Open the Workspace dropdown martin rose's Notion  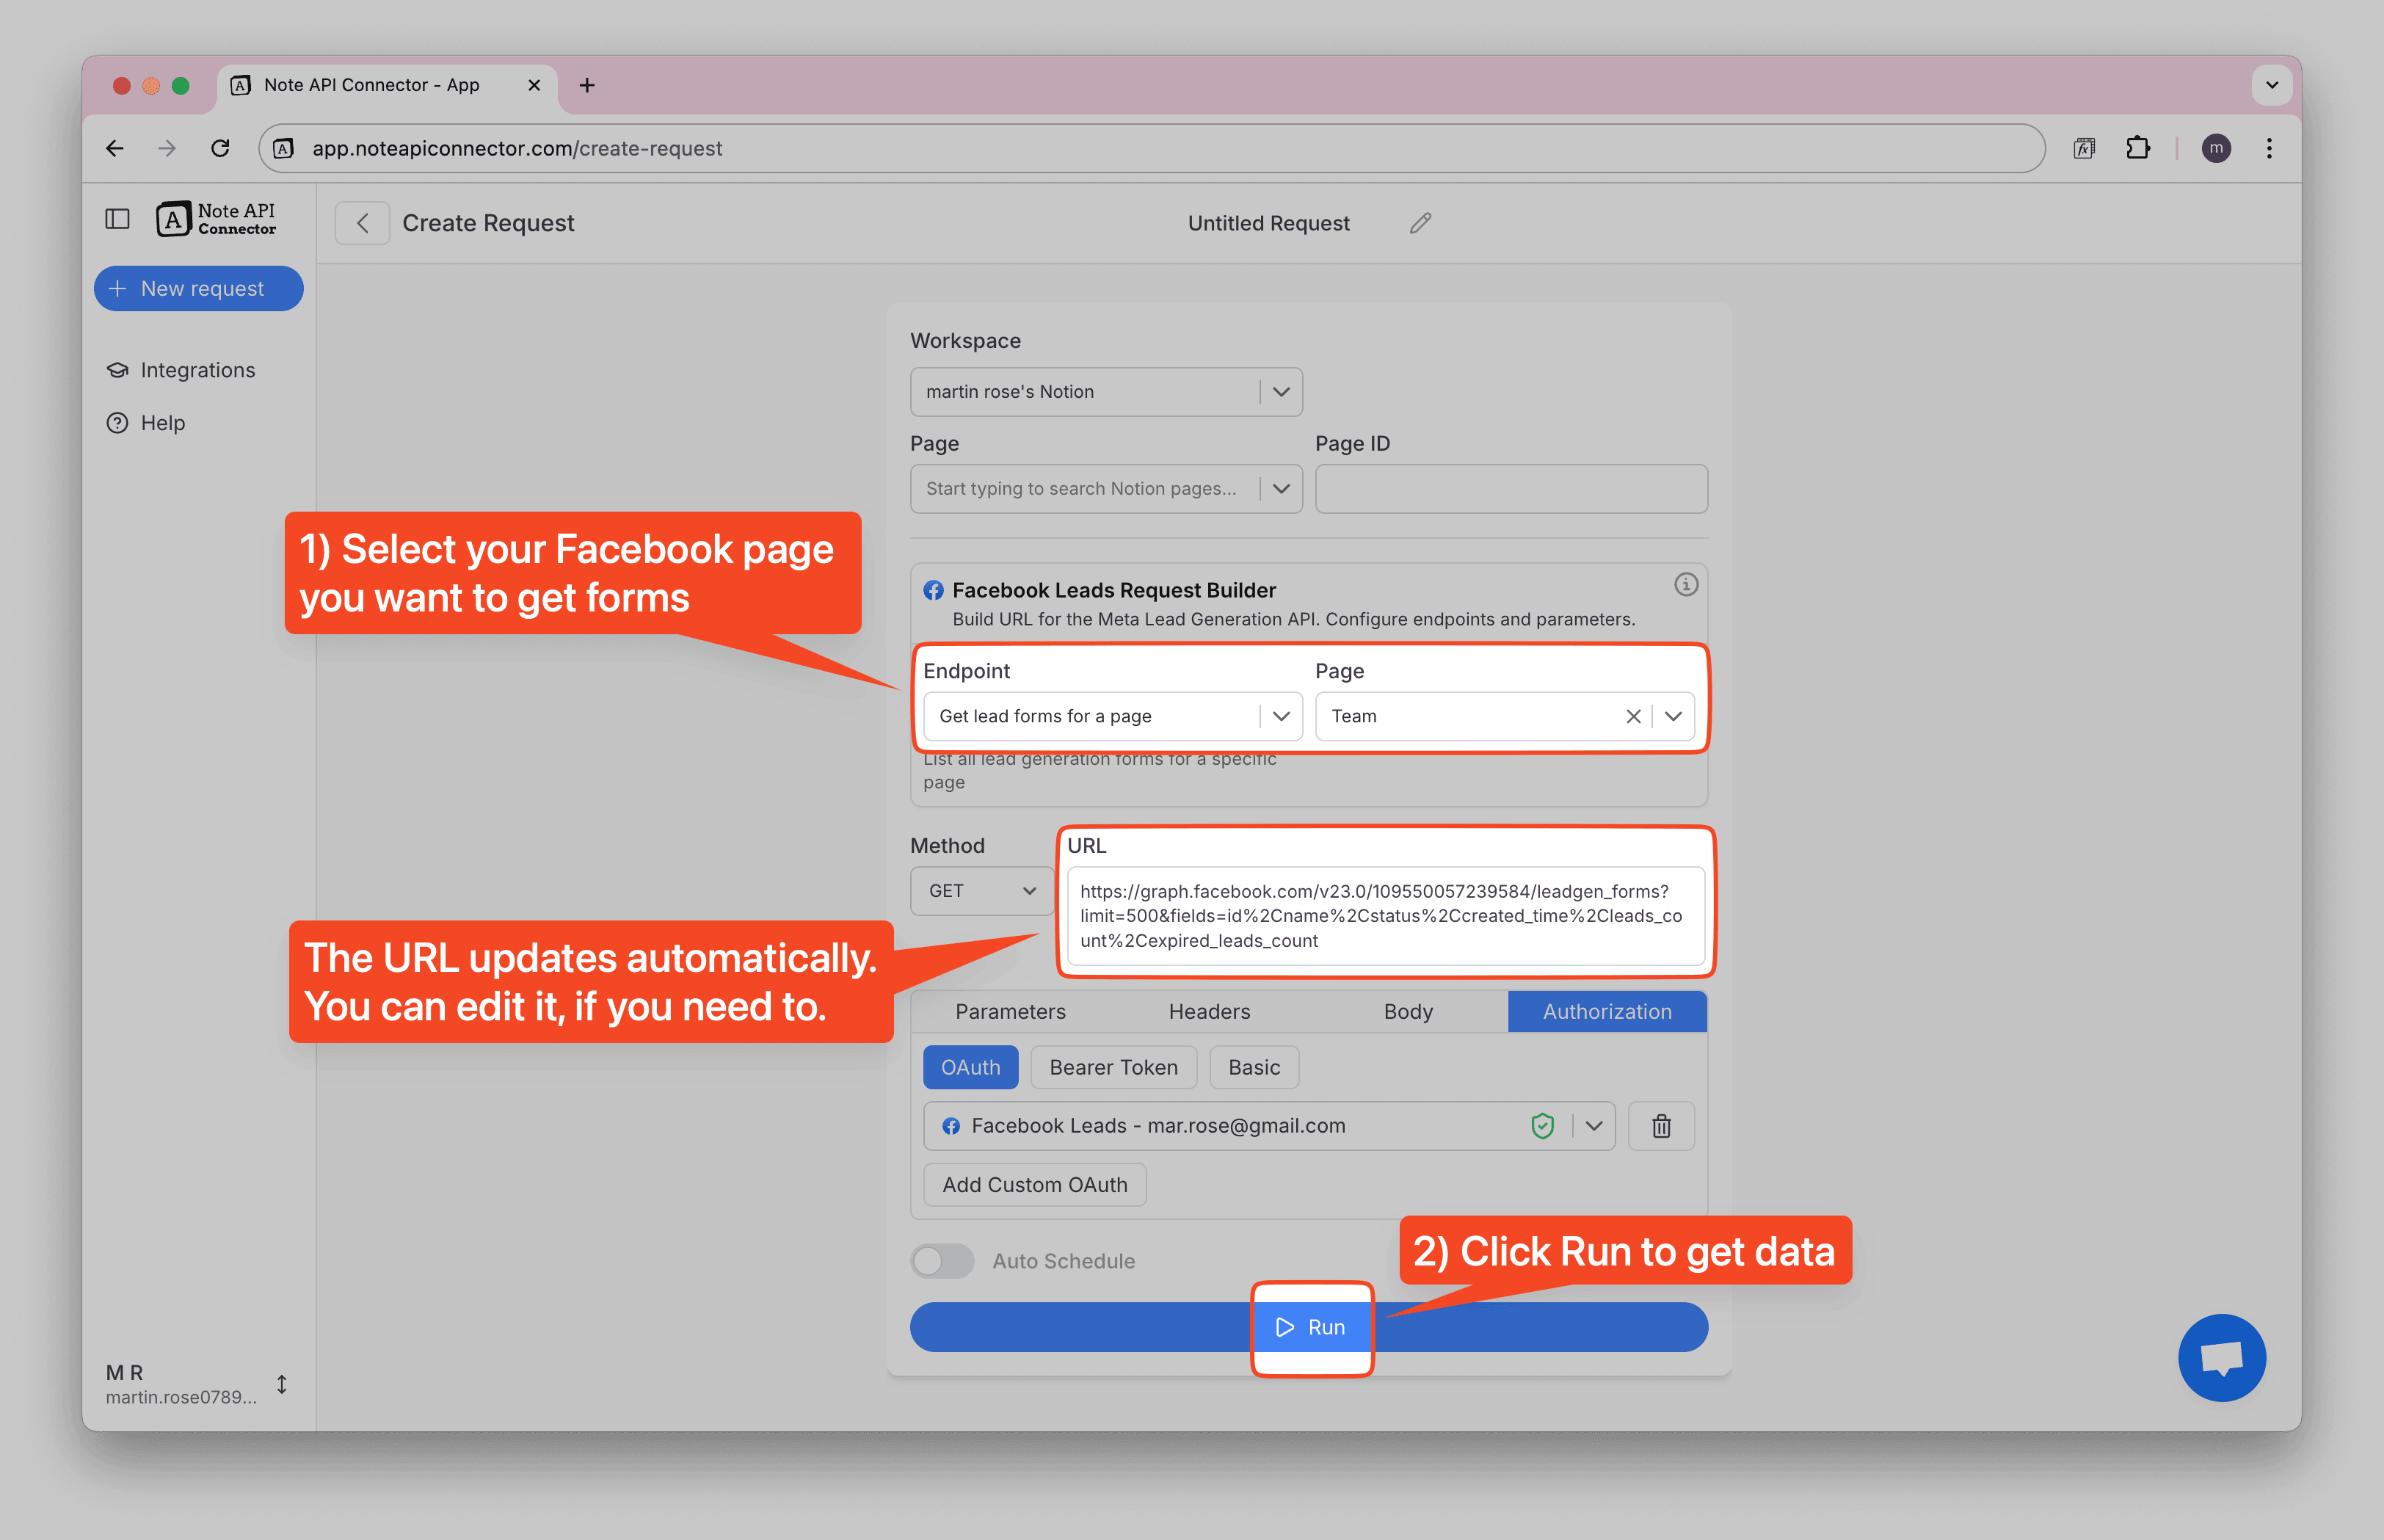click(1106, 392)
